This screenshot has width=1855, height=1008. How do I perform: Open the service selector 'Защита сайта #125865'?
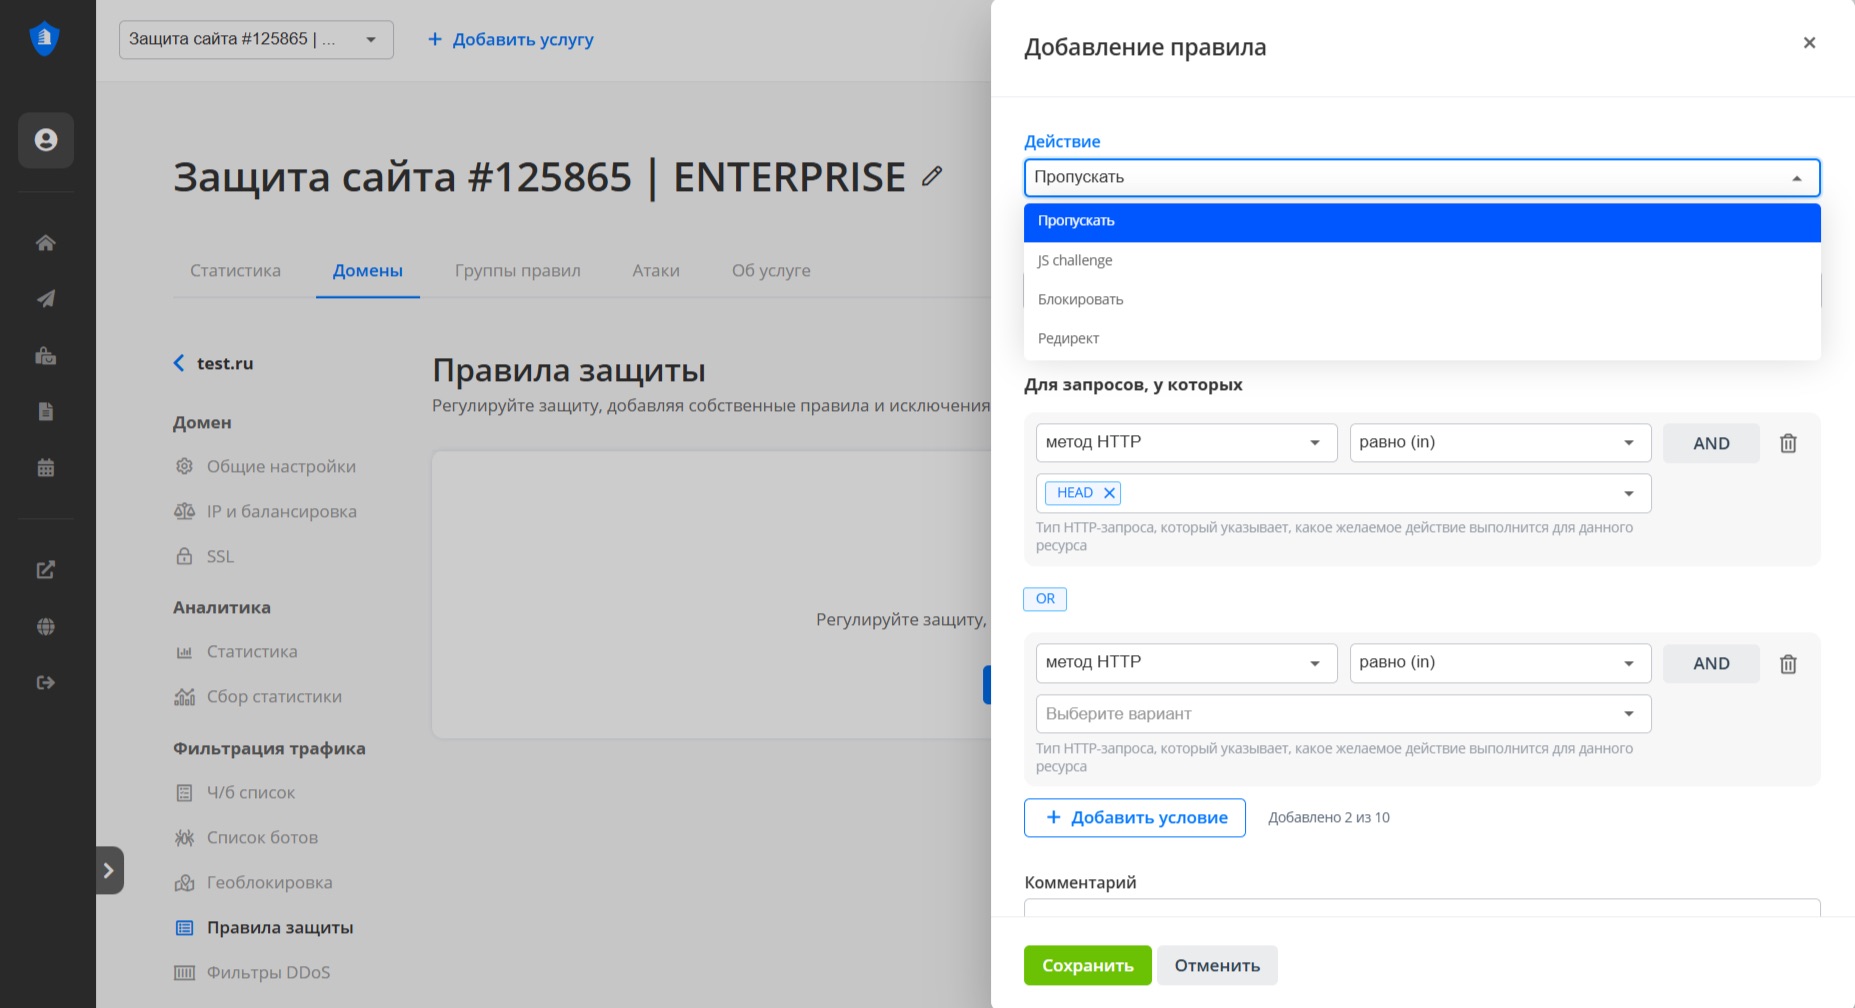pos(255,40)
